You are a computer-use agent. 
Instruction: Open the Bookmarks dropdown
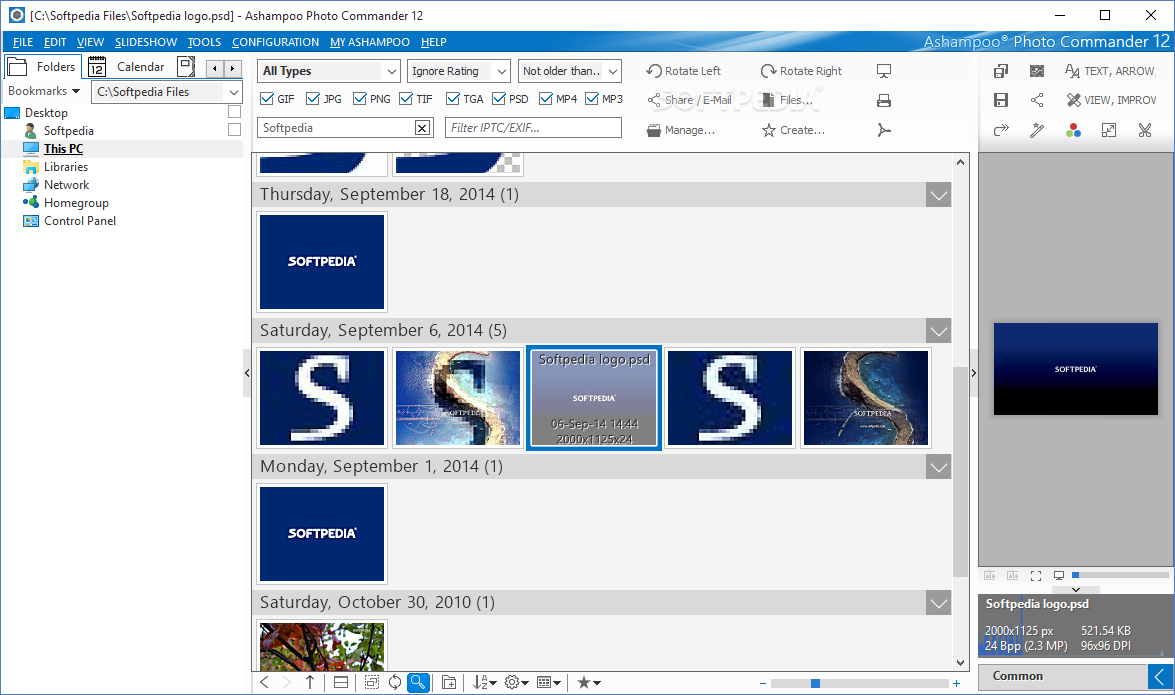tap(44, 91)
